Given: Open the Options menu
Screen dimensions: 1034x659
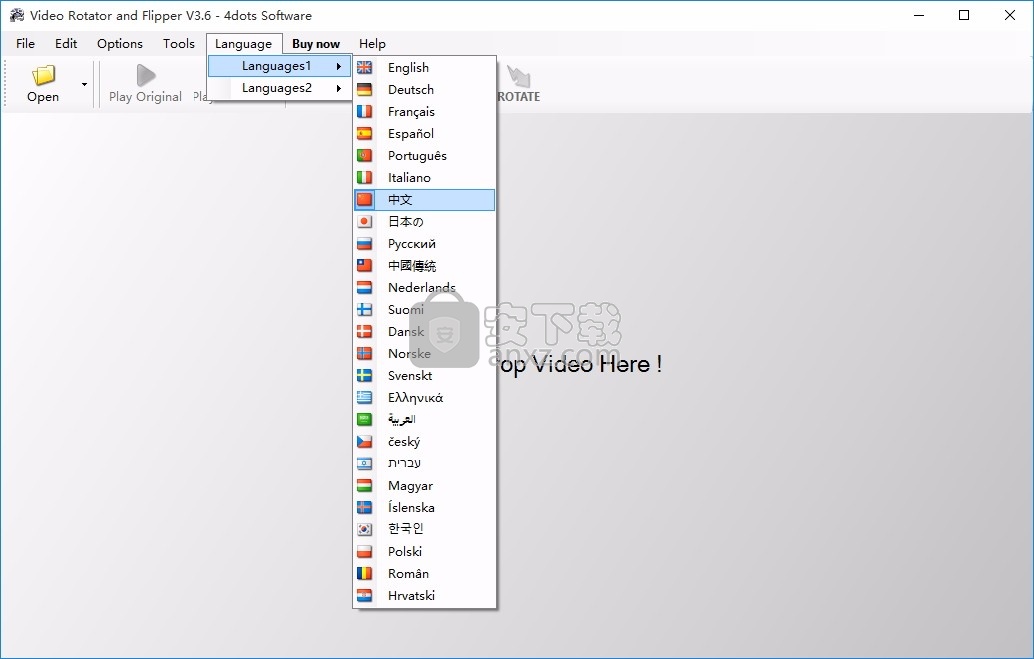Looking at the screenshot, I should coord(120,44).
